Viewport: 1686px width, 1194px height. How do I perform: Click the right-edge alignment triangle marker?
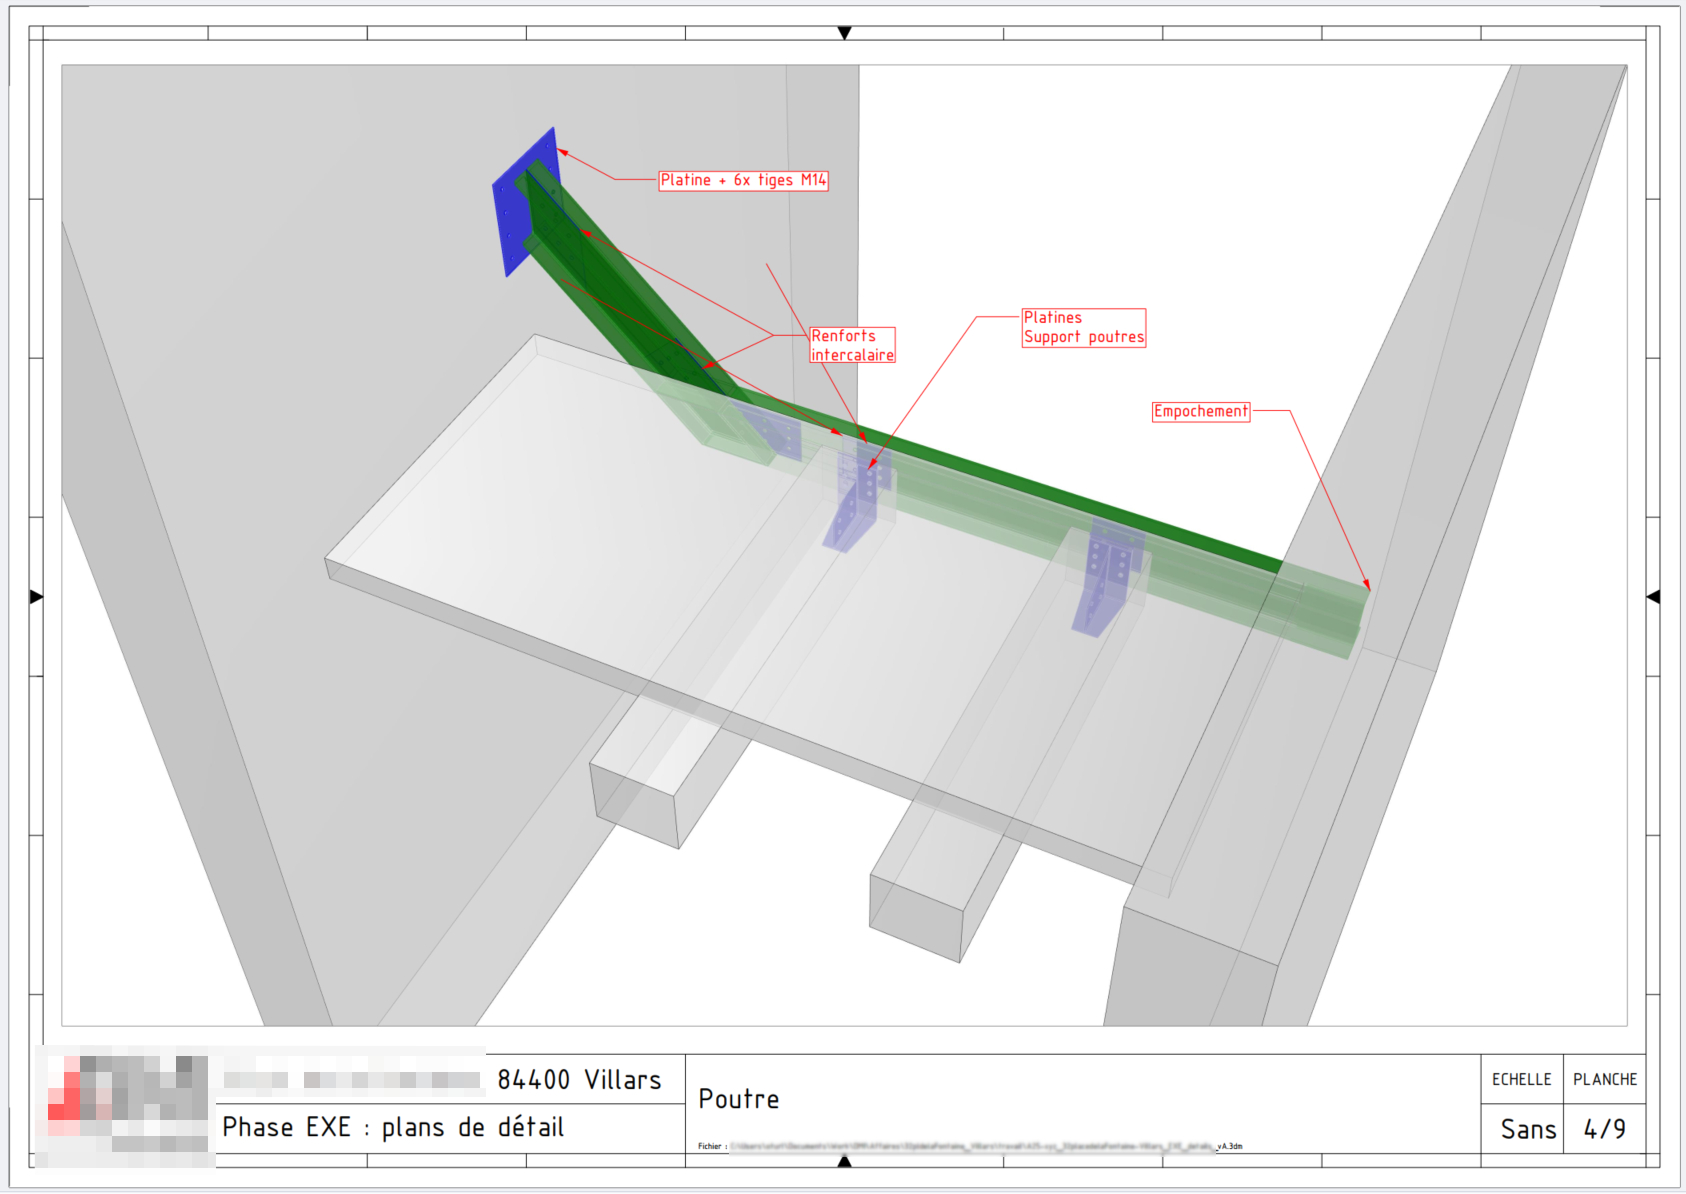point(1651,597)
